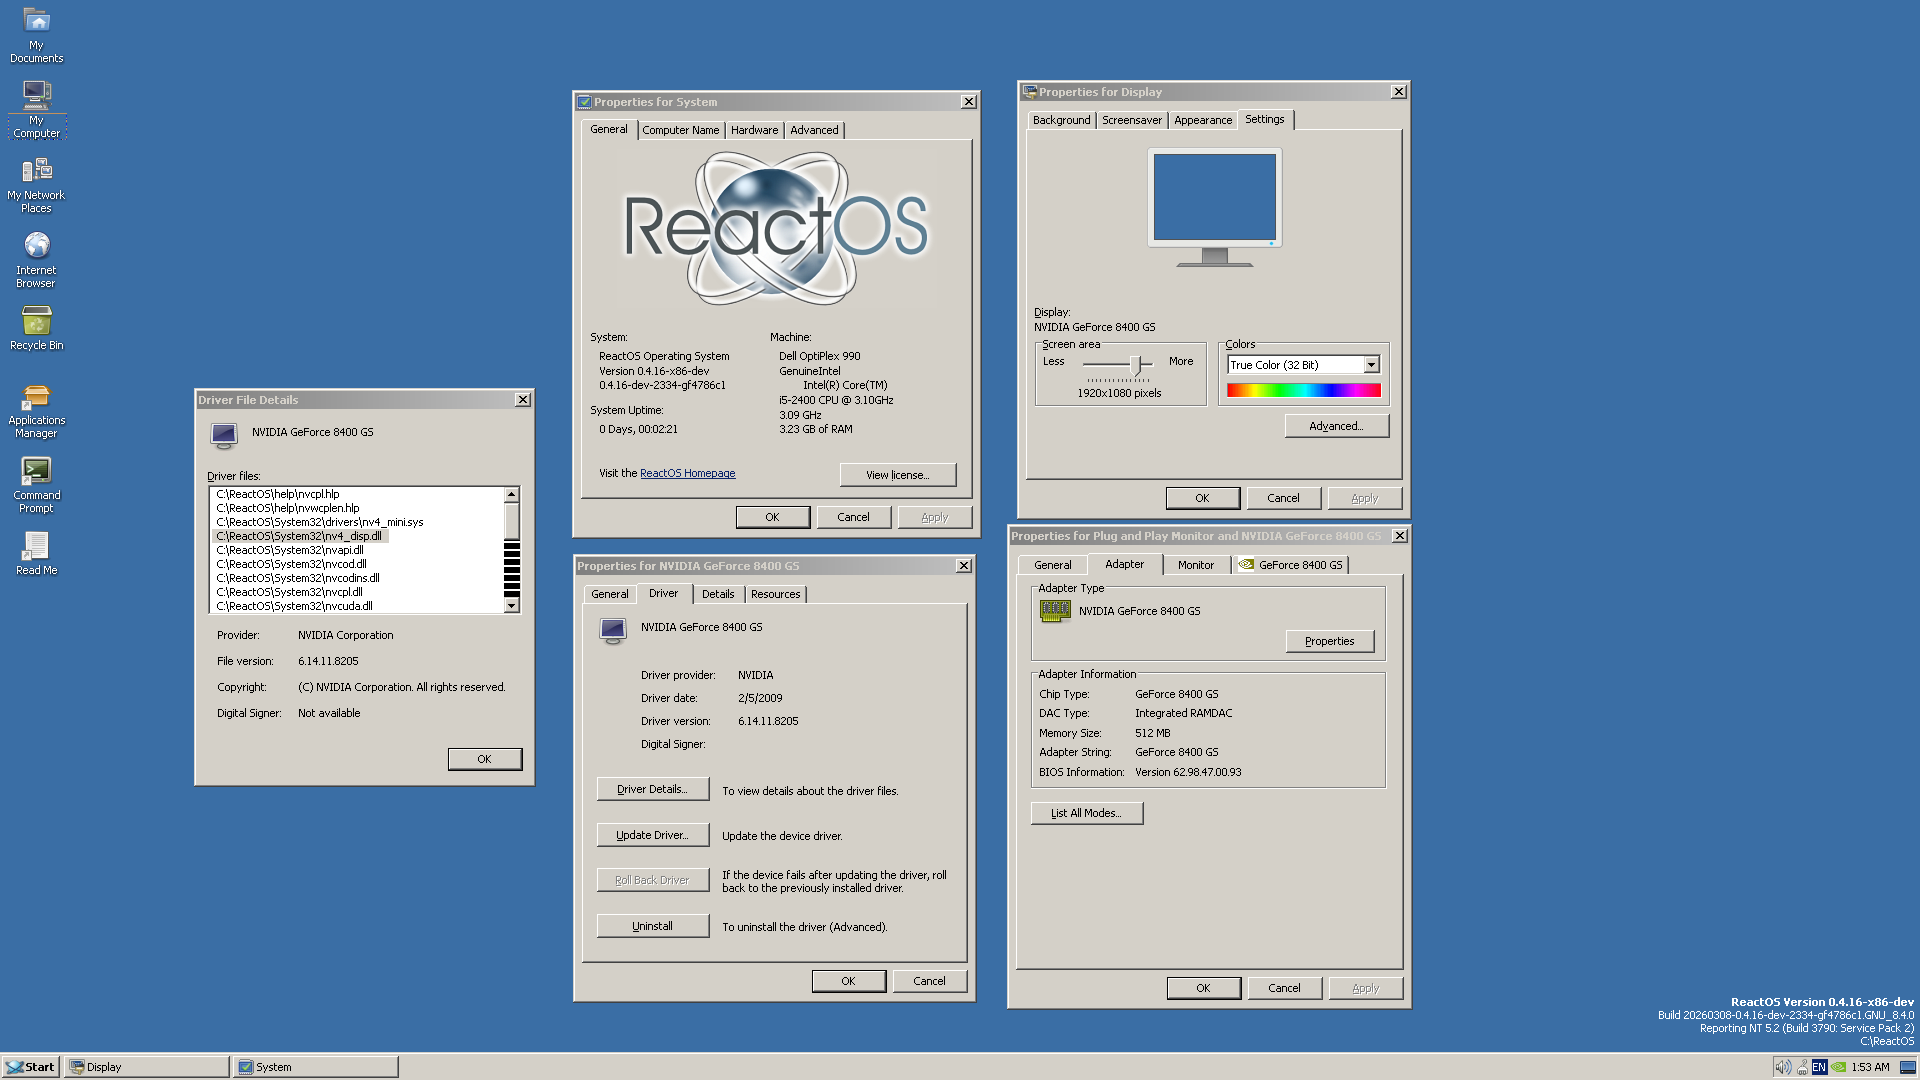The width and height of the screenshot is (1920, 1080).
Task: Click the volume speaker tray icon
Action: click(x=1782, y=1067)
